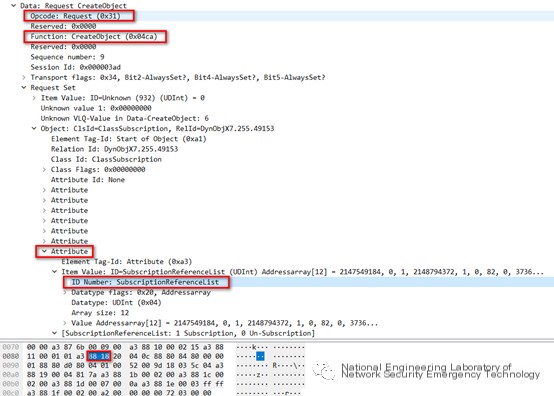Screen dimensions: 554x396
Task: Expand the Transport flags: 0x34 node
Action: coord(24,77)
